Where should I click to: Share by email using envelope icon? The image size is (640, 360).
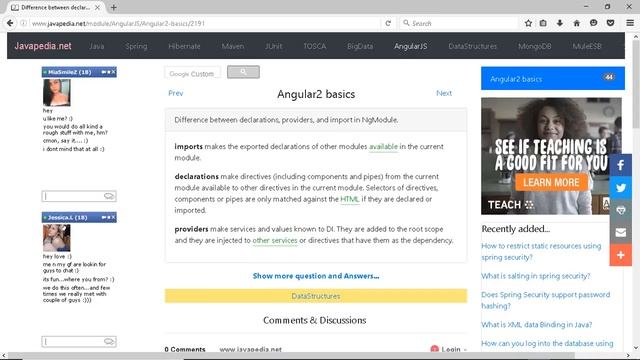coord(620,232)
